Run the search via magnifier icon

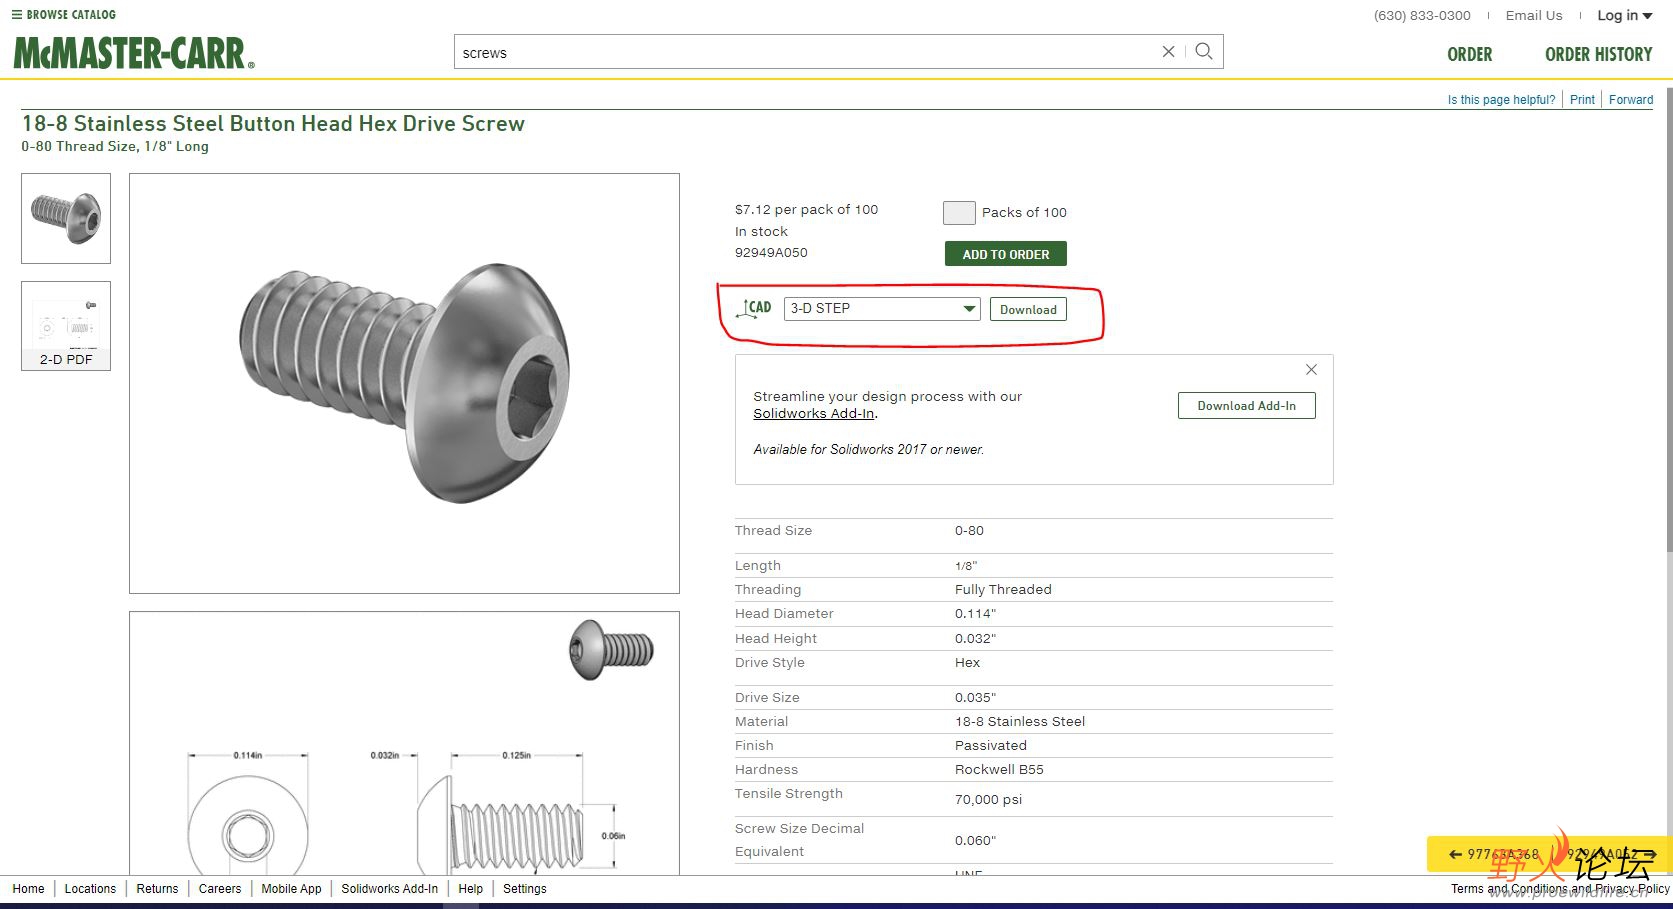[x=1204, y=51]
